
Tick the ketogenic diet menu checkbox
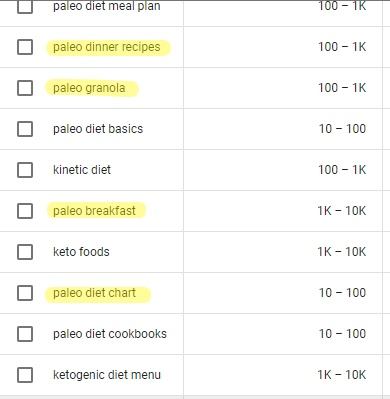25,375
